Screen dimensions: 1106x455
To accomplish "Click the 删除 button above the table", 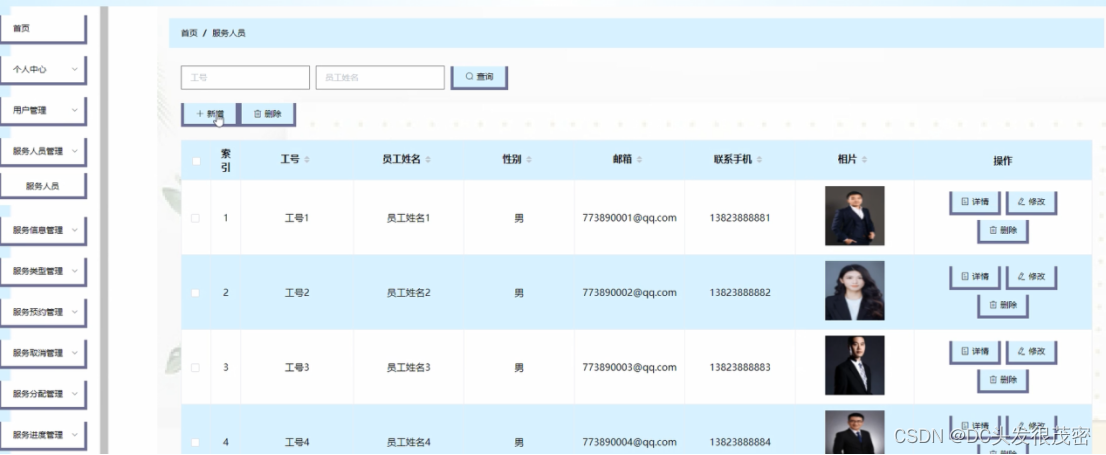I will click(x=267, y=114).
